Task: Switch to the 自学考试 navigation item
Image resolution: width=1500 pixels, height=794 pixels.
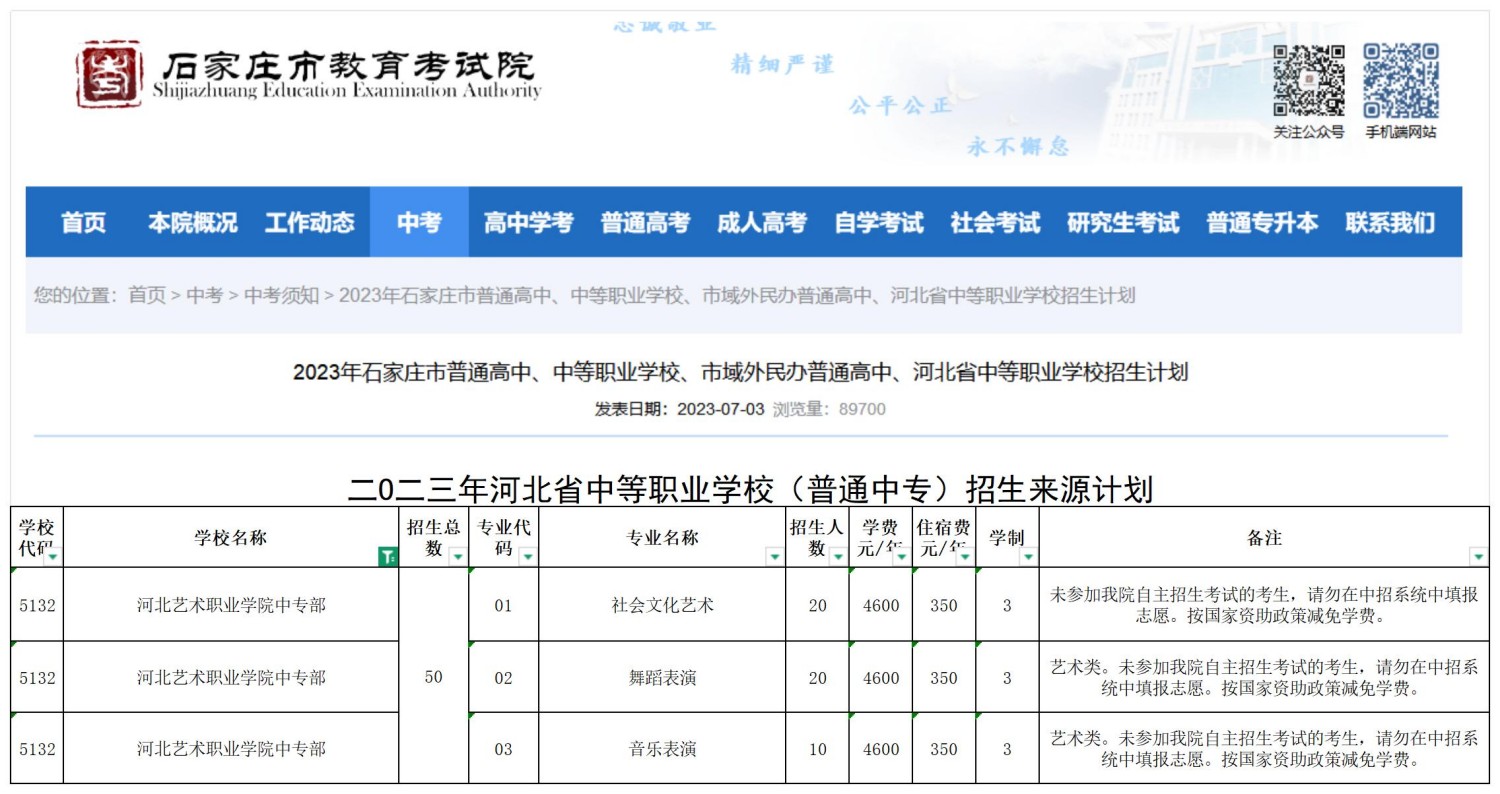Action: [879, 223]
